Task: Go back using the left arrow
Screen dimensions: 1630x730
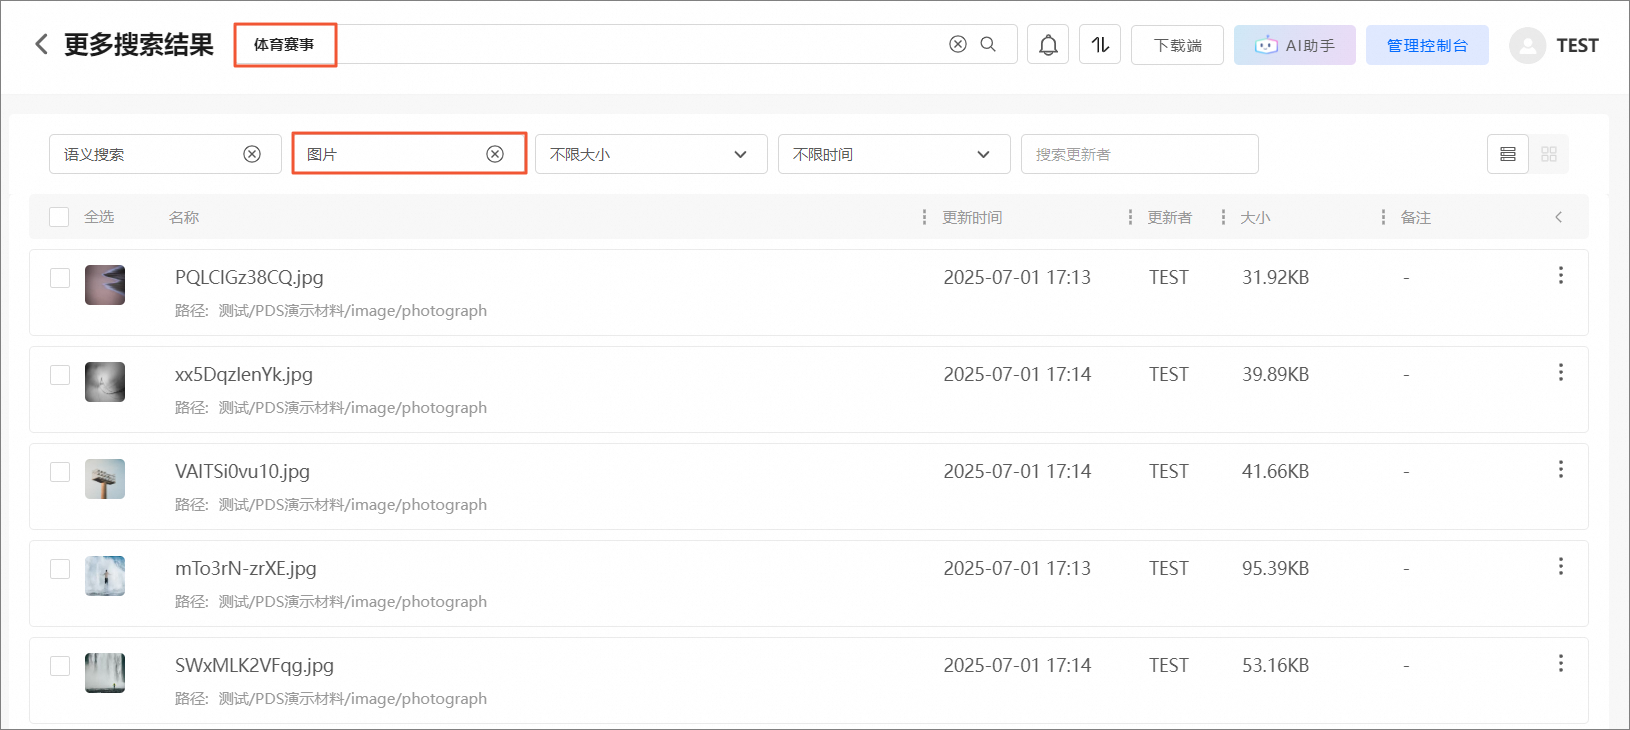Action: [x=41, y=44]
